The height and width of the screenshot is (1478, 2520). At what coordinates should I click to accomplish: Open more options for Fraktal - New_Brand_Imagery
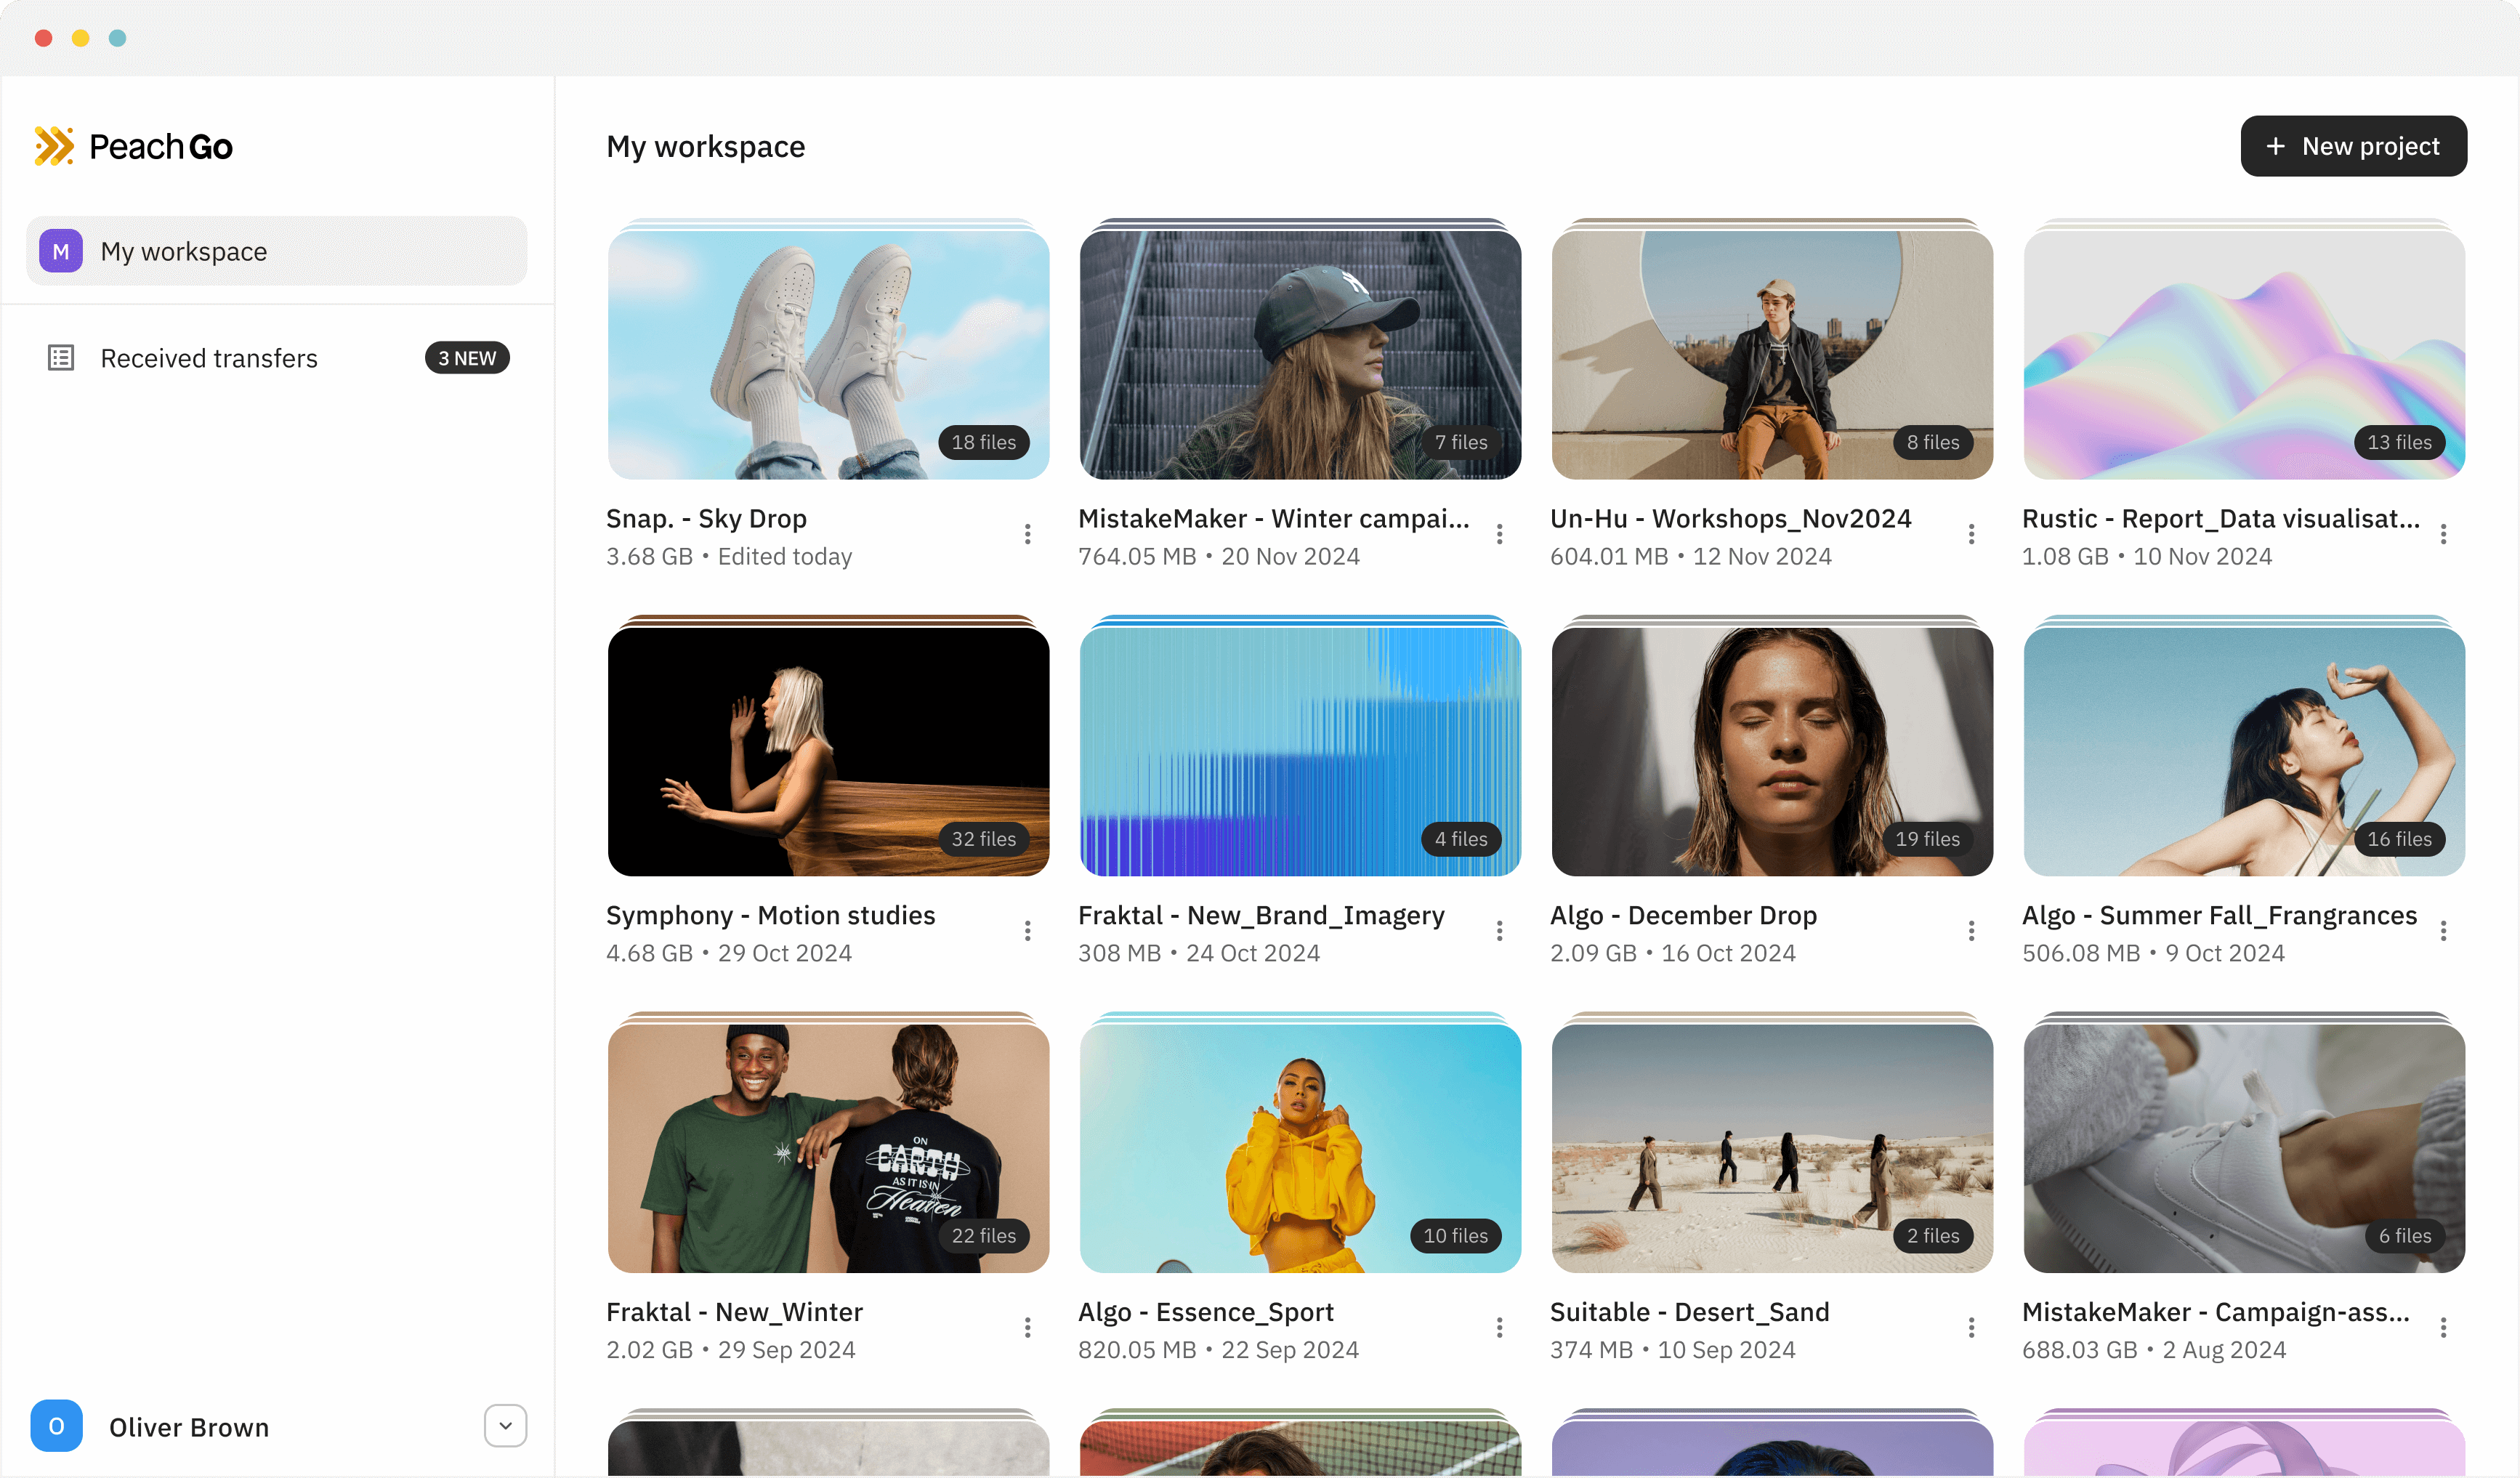click(x=1499, y=931)
